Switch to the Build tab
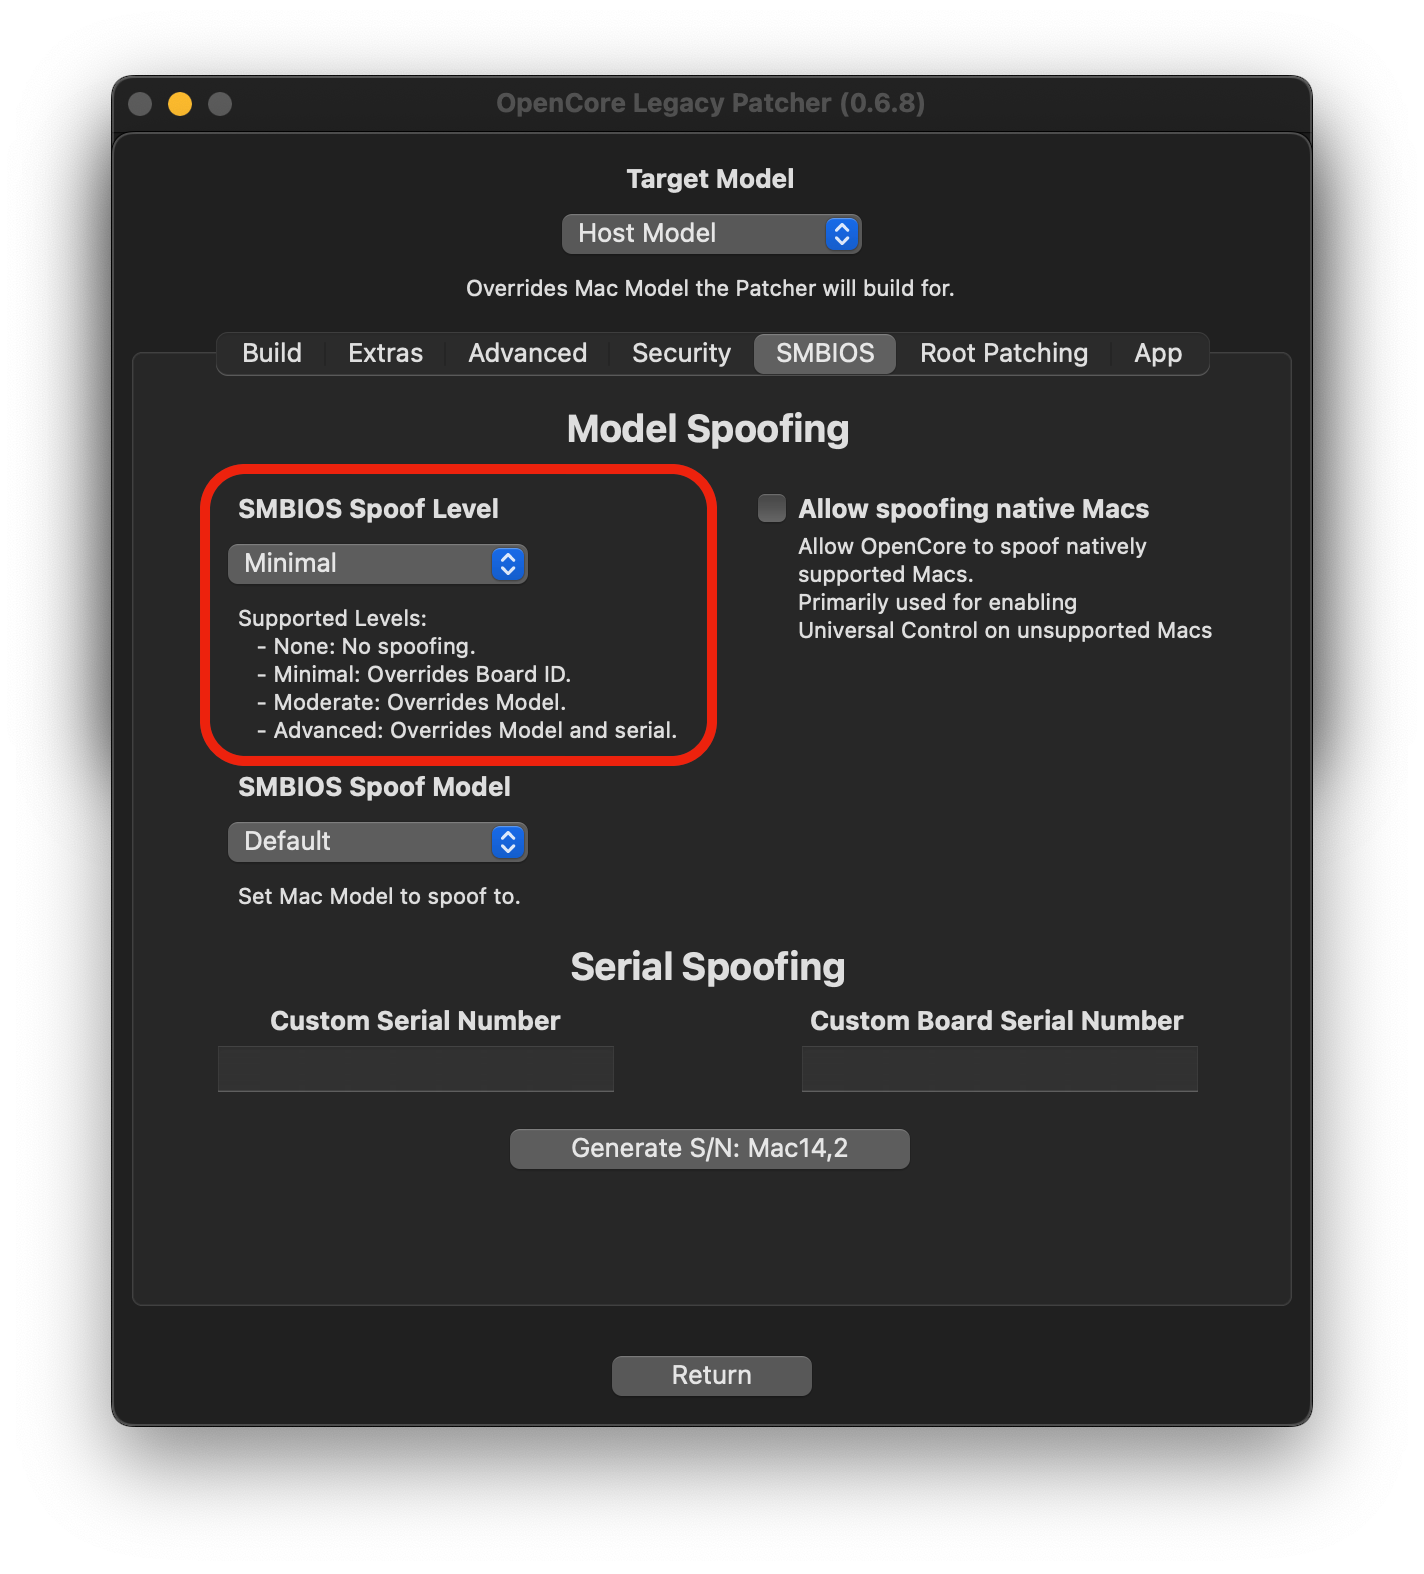 pos(271,354)
